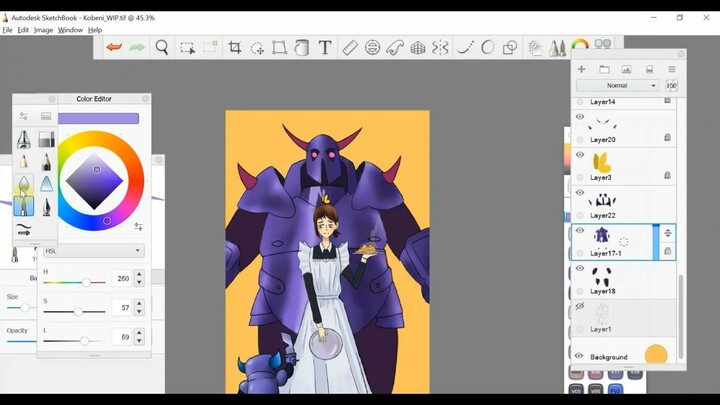The height and width of the screenshot is (405, 720).
Task: Click the clear layer icon in Layers panel
Action: click(x=649, y=69)
